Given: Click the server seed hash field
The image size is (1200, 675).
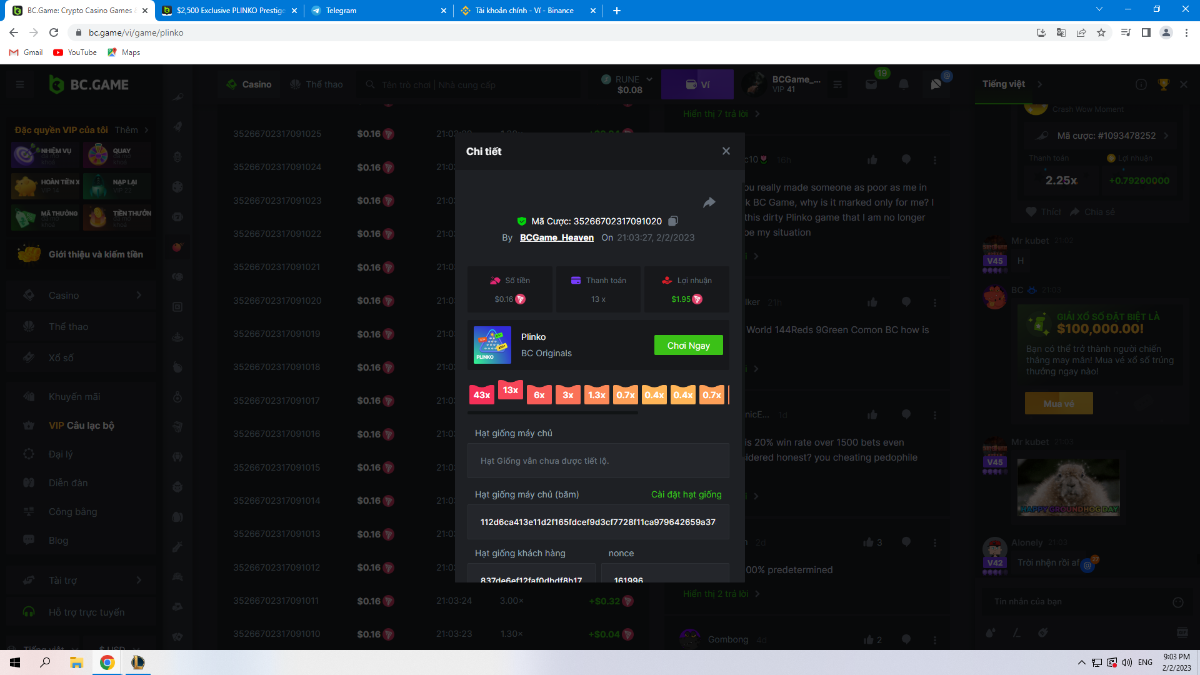Looking at the screenshot, I should pyautogui.click(x=598, y=522).
